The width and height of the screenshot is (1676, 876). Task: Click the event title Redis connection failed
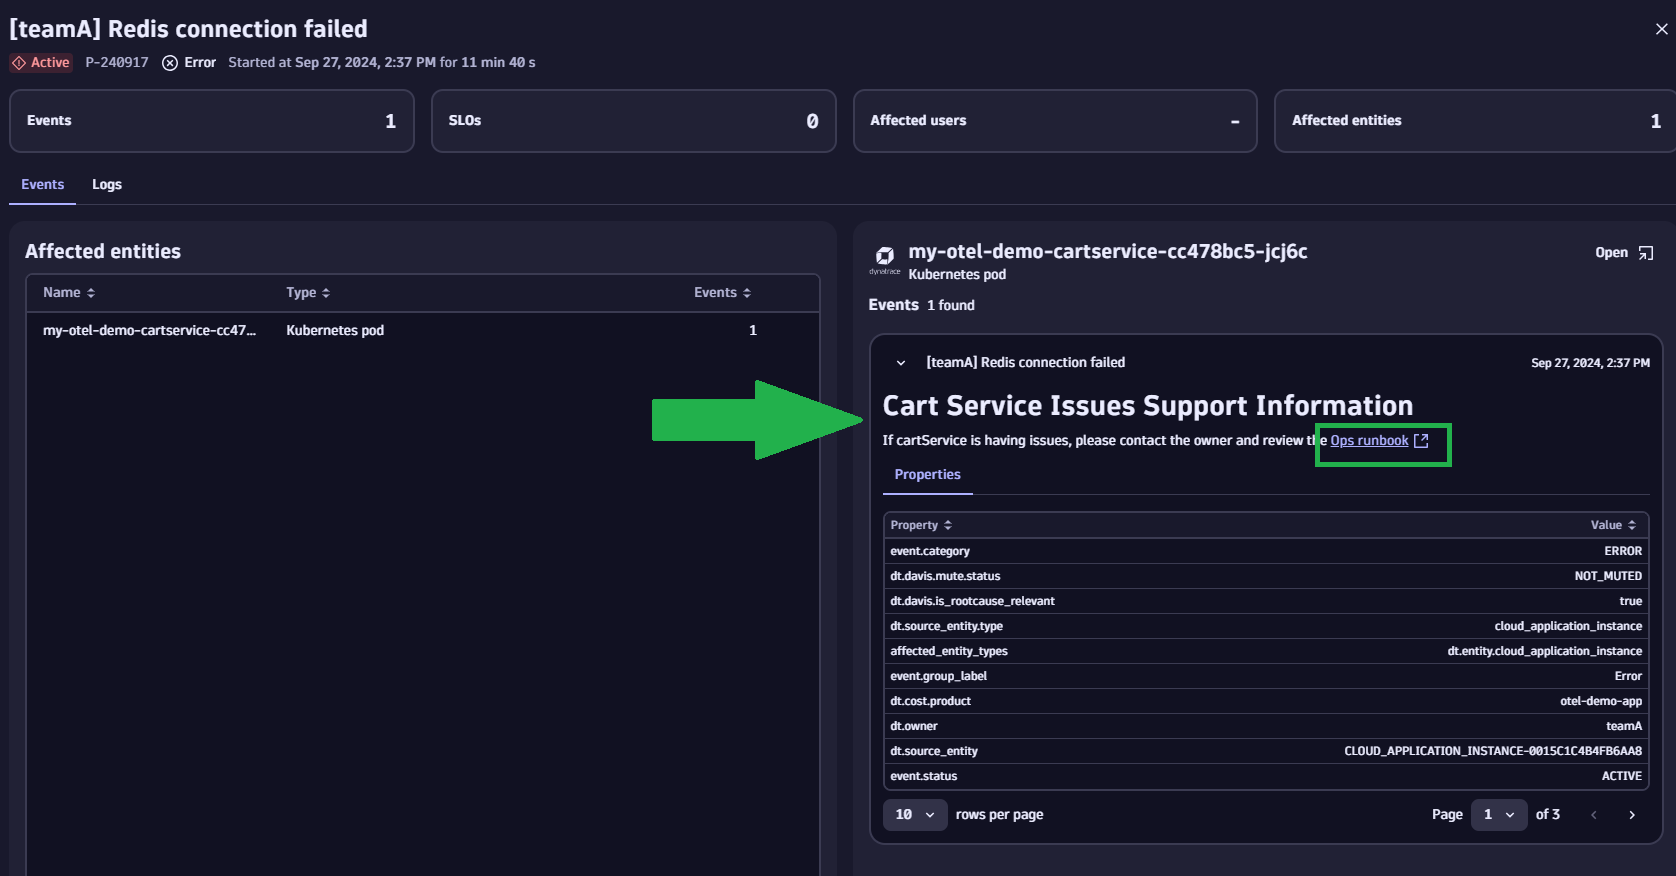(x=1025, y=363)
